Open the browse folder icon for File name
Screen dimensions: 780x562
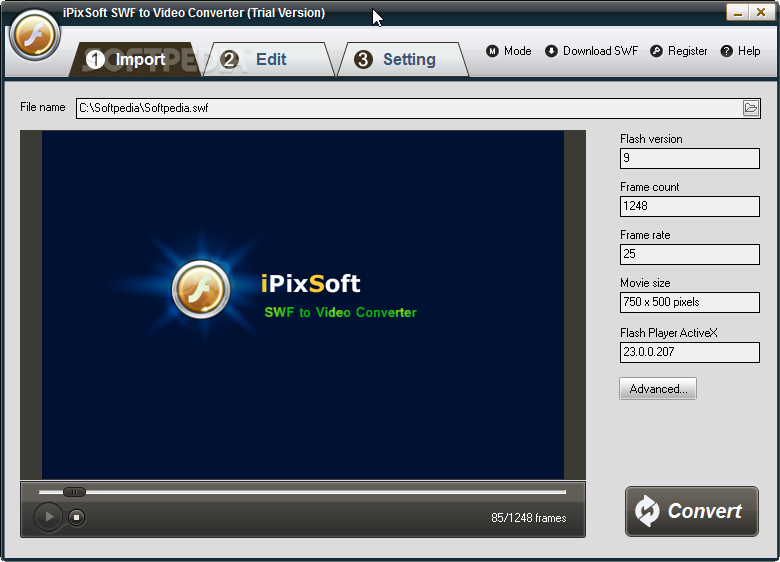click(751, 108)
